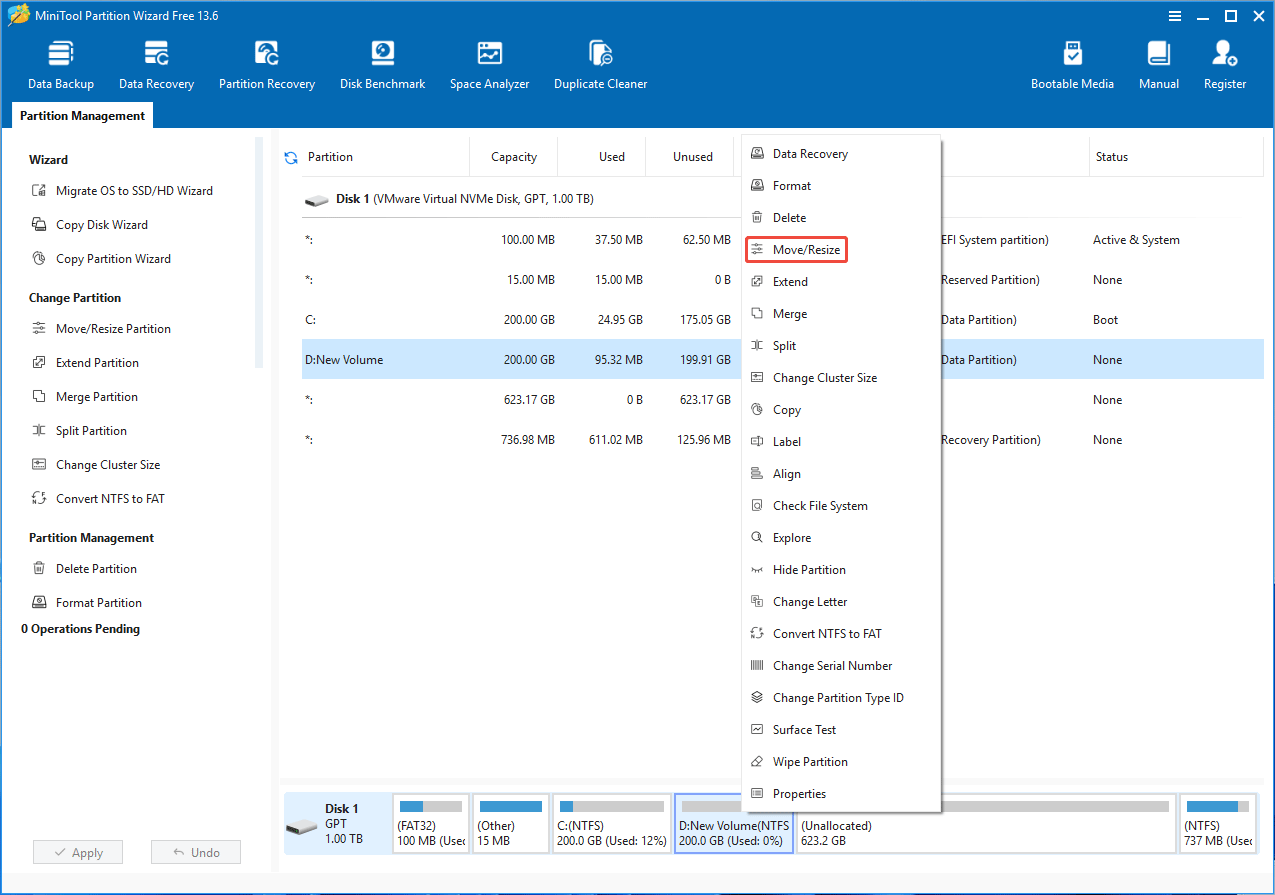
Task: Choose Convert NTFS to FAT in sidebar
Action: pos(98,499)
